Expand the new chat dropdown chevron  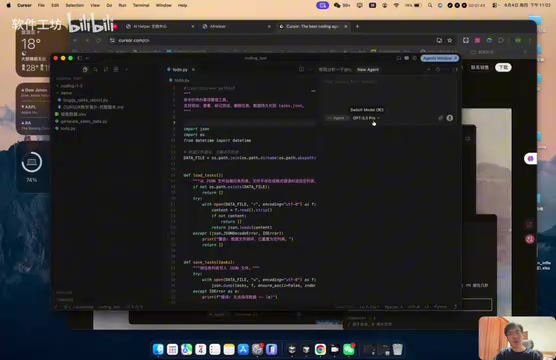click(429, 70)
